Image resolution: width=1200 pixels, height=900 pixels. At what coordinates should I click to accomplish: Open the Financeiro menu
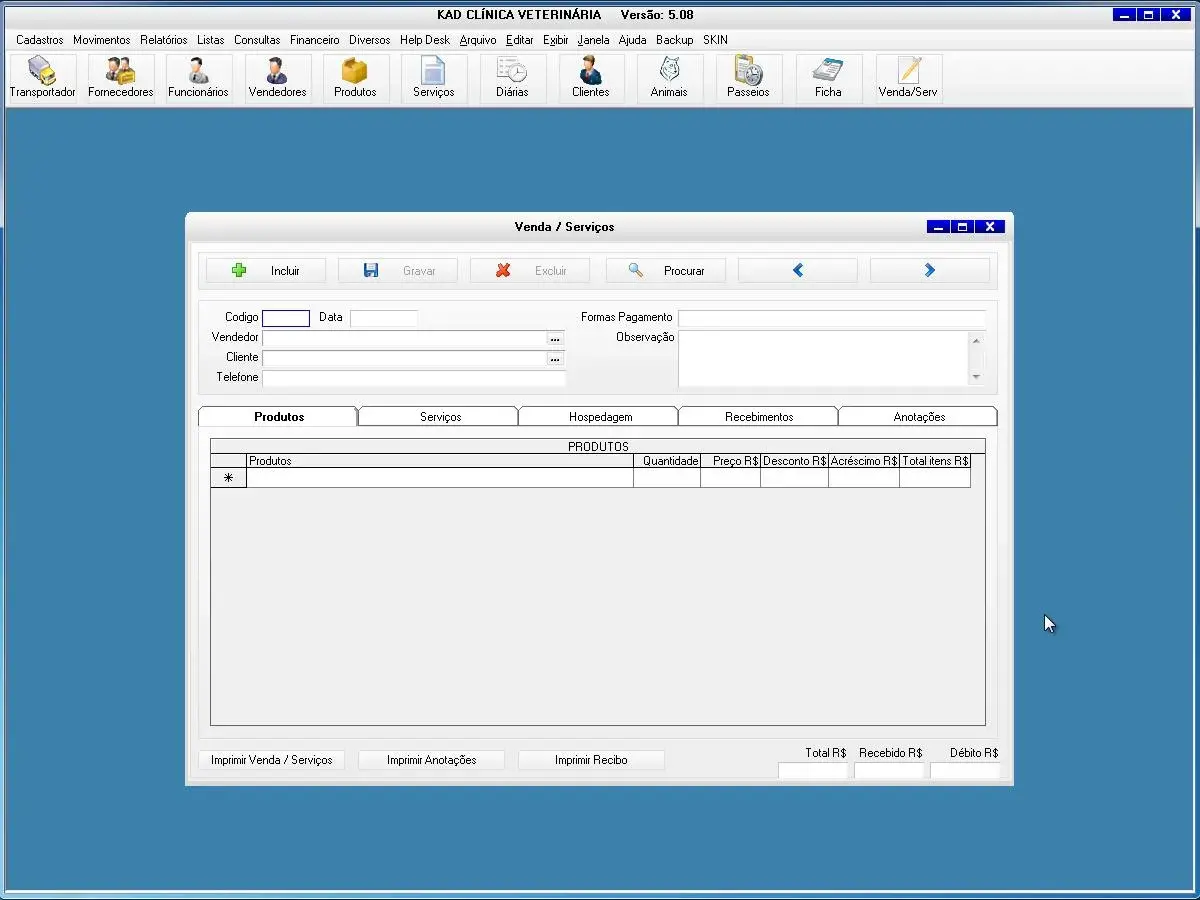point(314,40)
